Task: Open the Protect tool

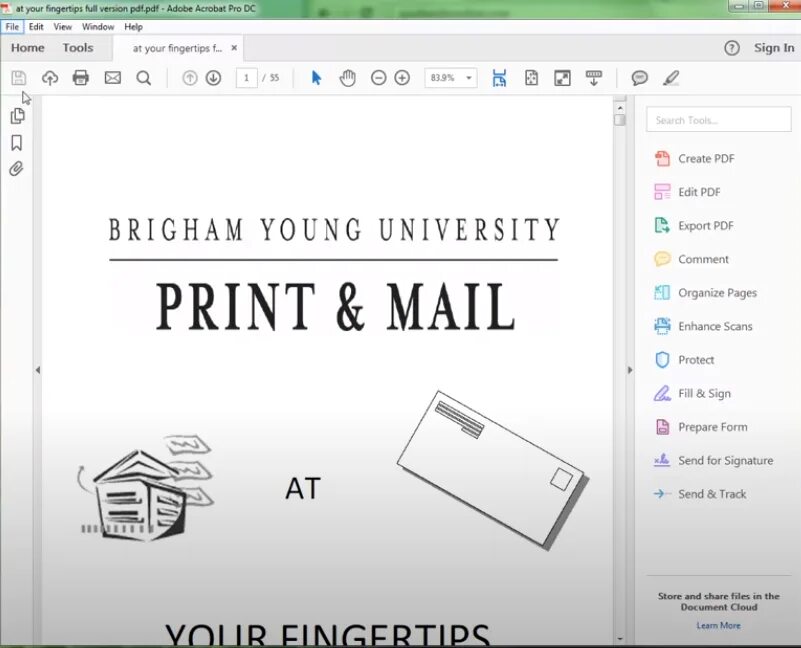Action: [x=684, y=360]
